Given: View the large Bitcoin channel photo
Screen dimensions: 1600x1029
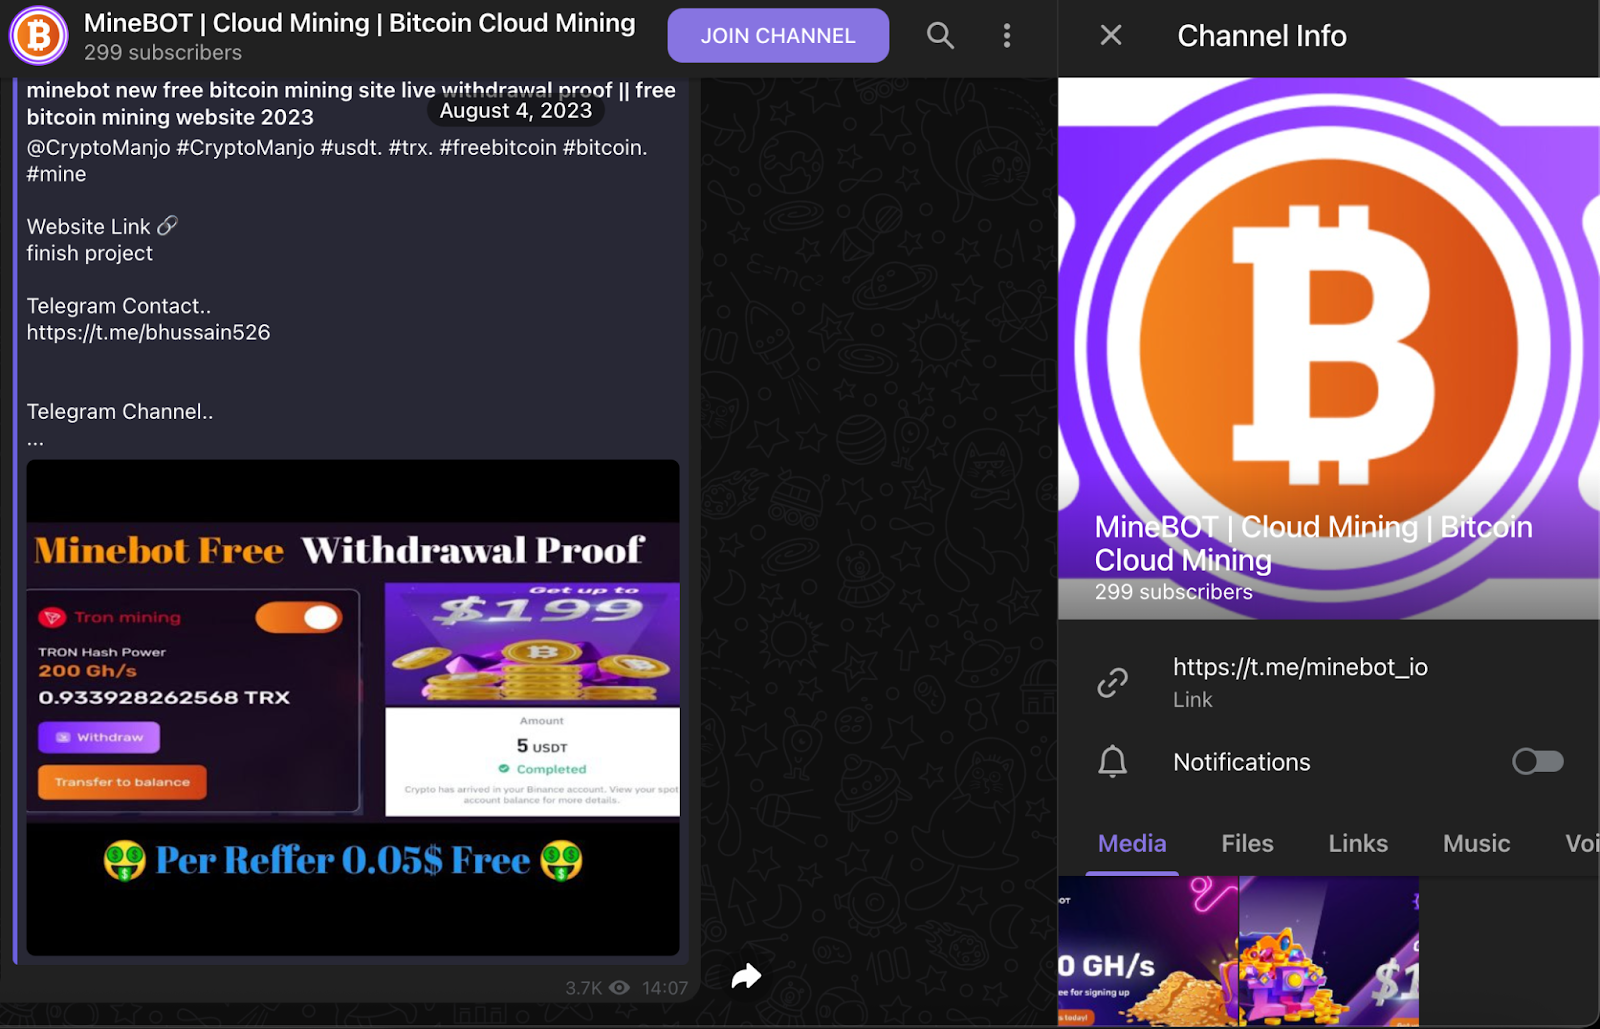Looking at the screenshot, I should (1329, 348).
